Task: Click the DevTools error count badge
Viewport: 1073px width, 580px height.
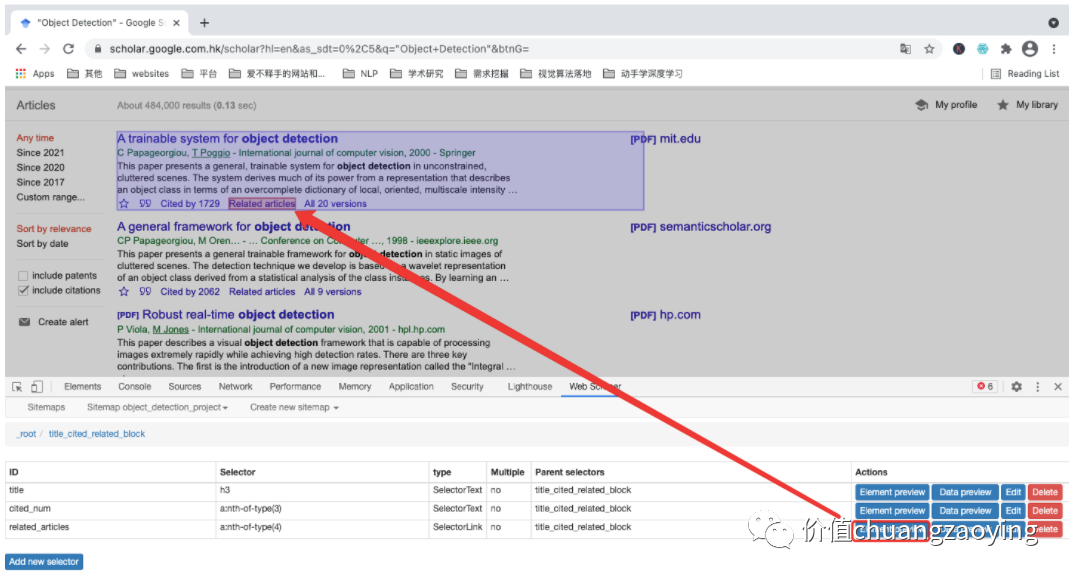Action: (x=985, y=387)
